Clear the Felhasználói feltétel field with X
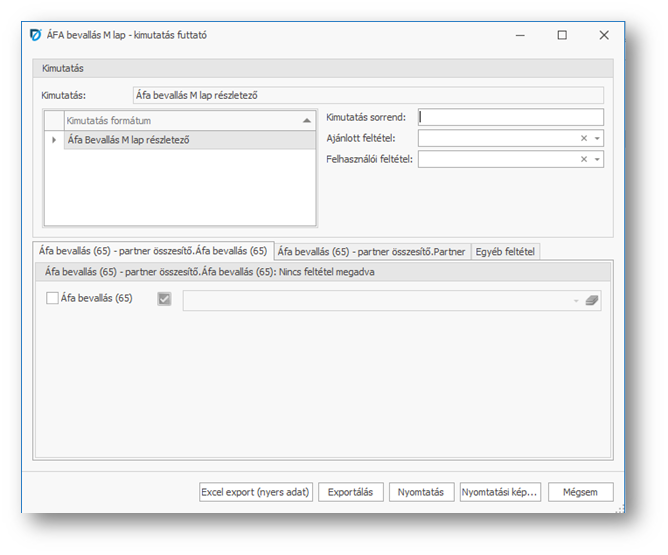This screenshot has height=555, width=668. (584, 160)
